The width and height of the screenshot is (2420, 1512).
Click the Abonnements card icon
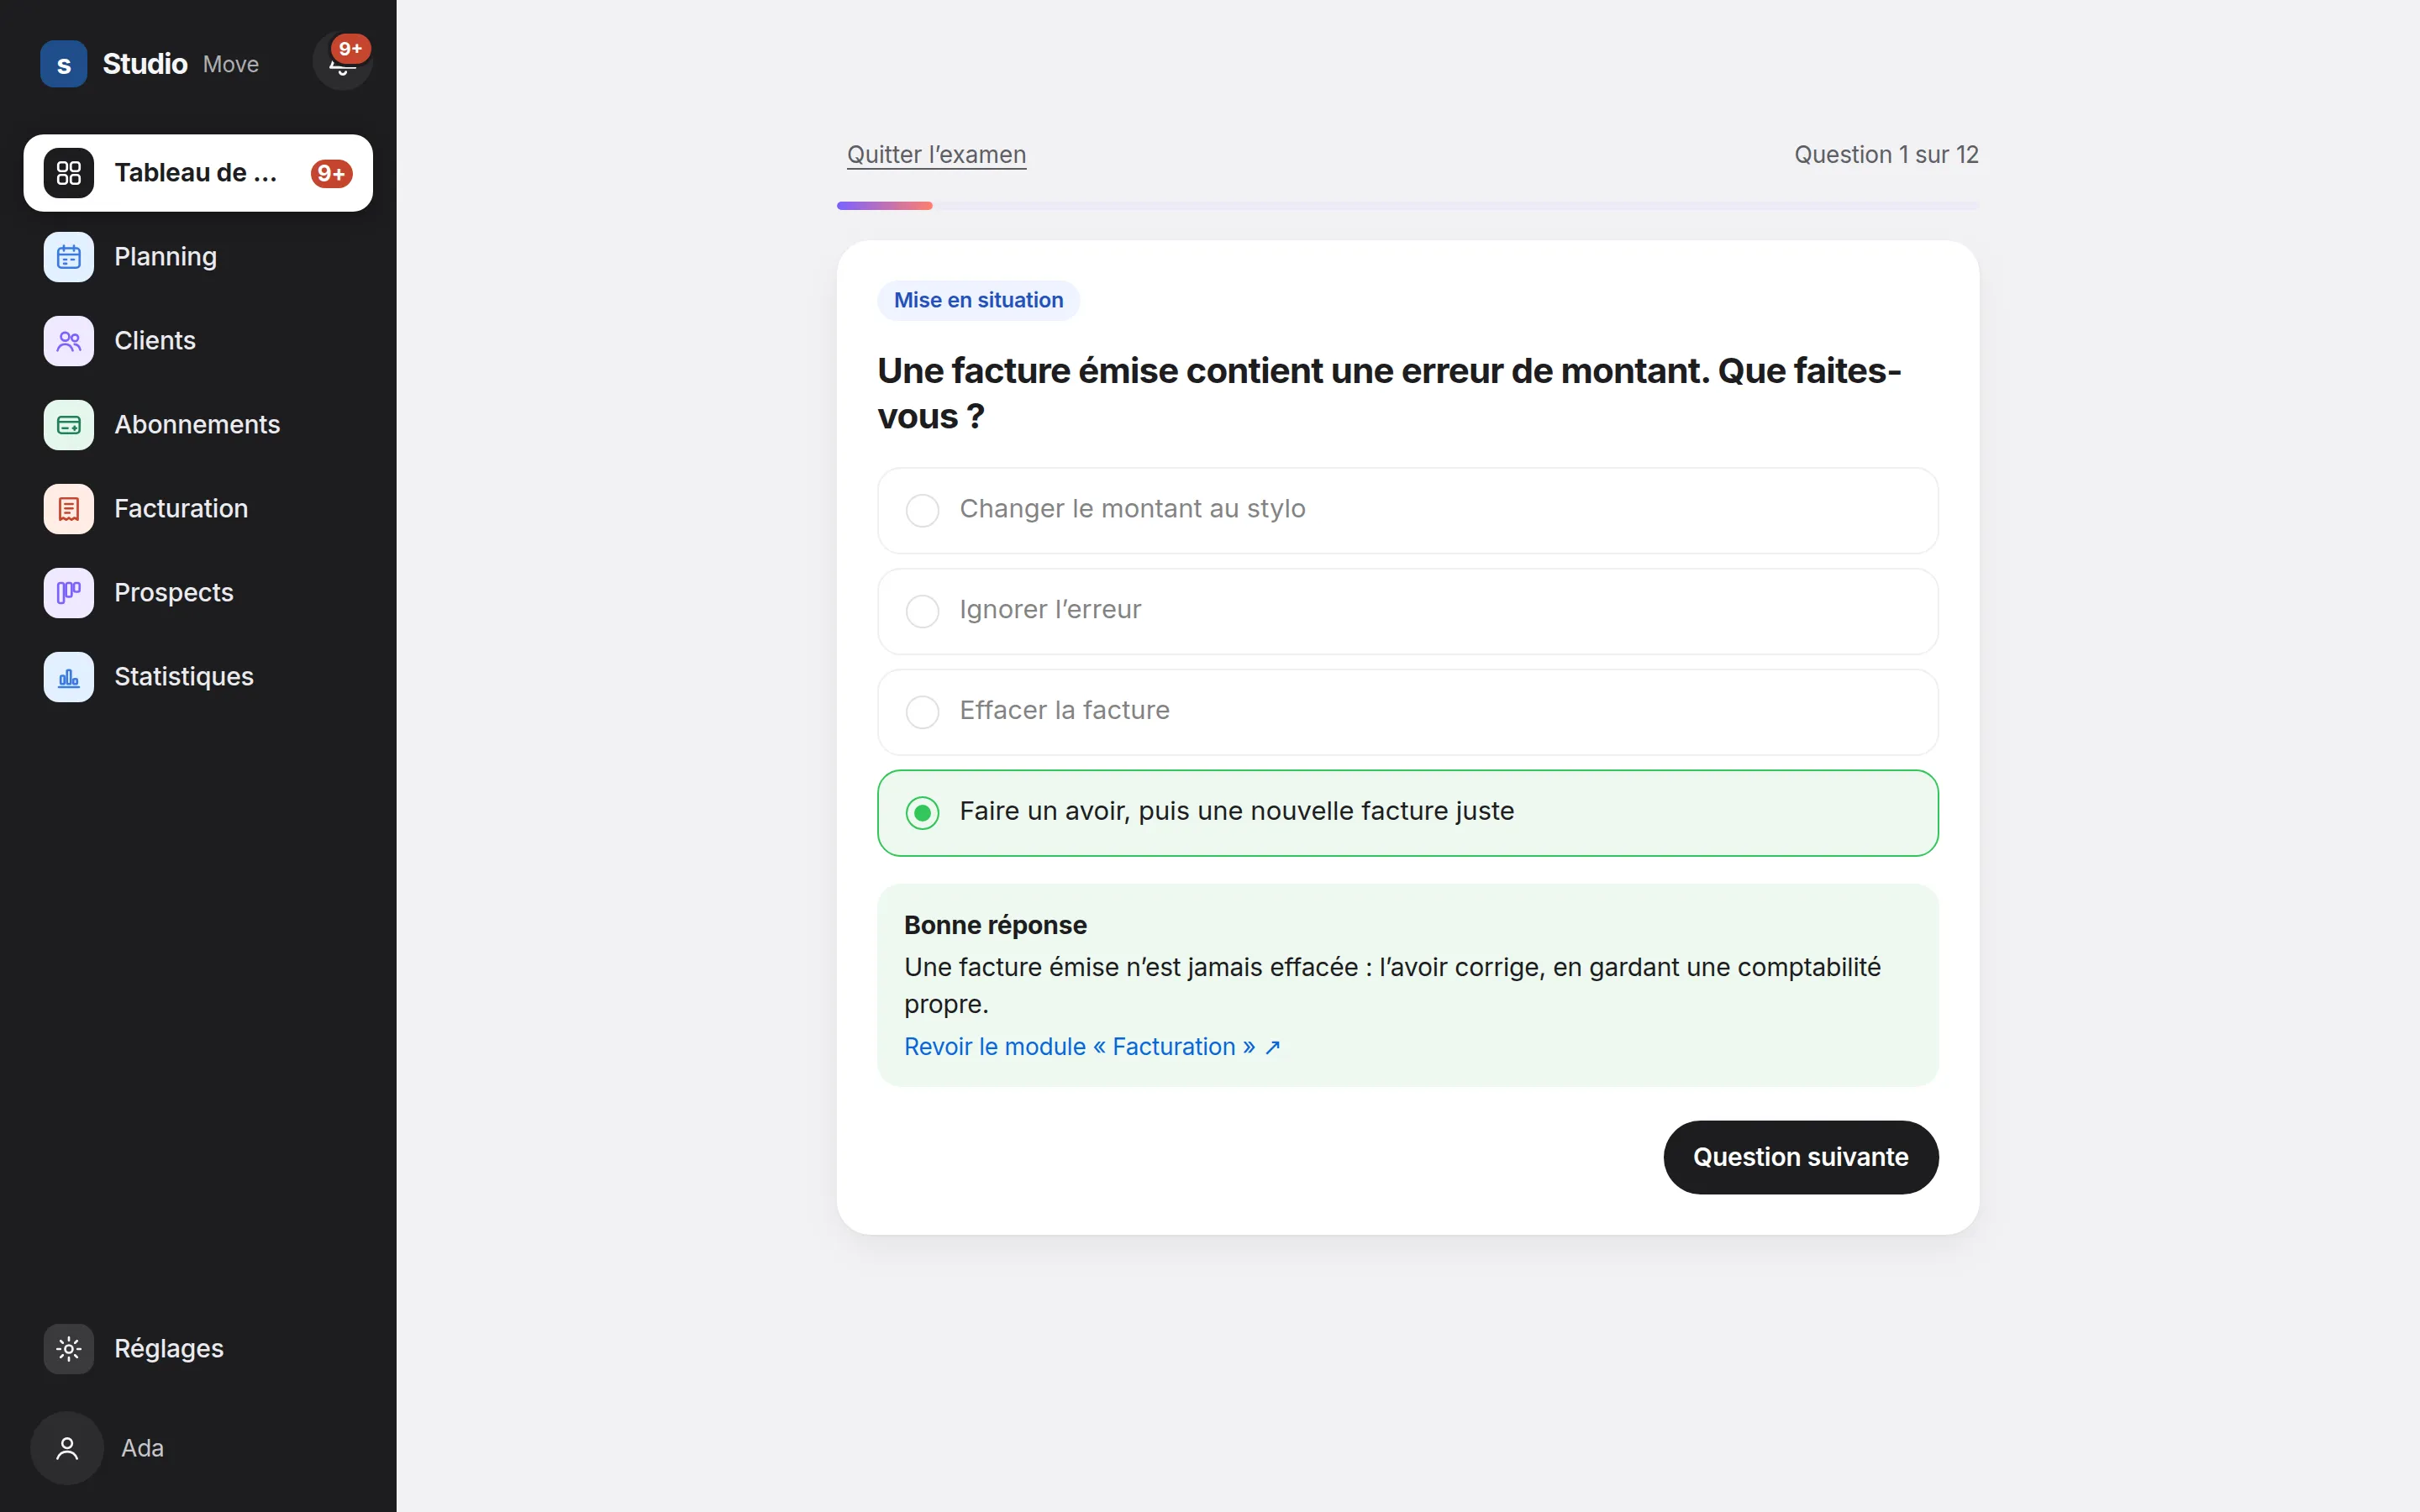(69, 425)
